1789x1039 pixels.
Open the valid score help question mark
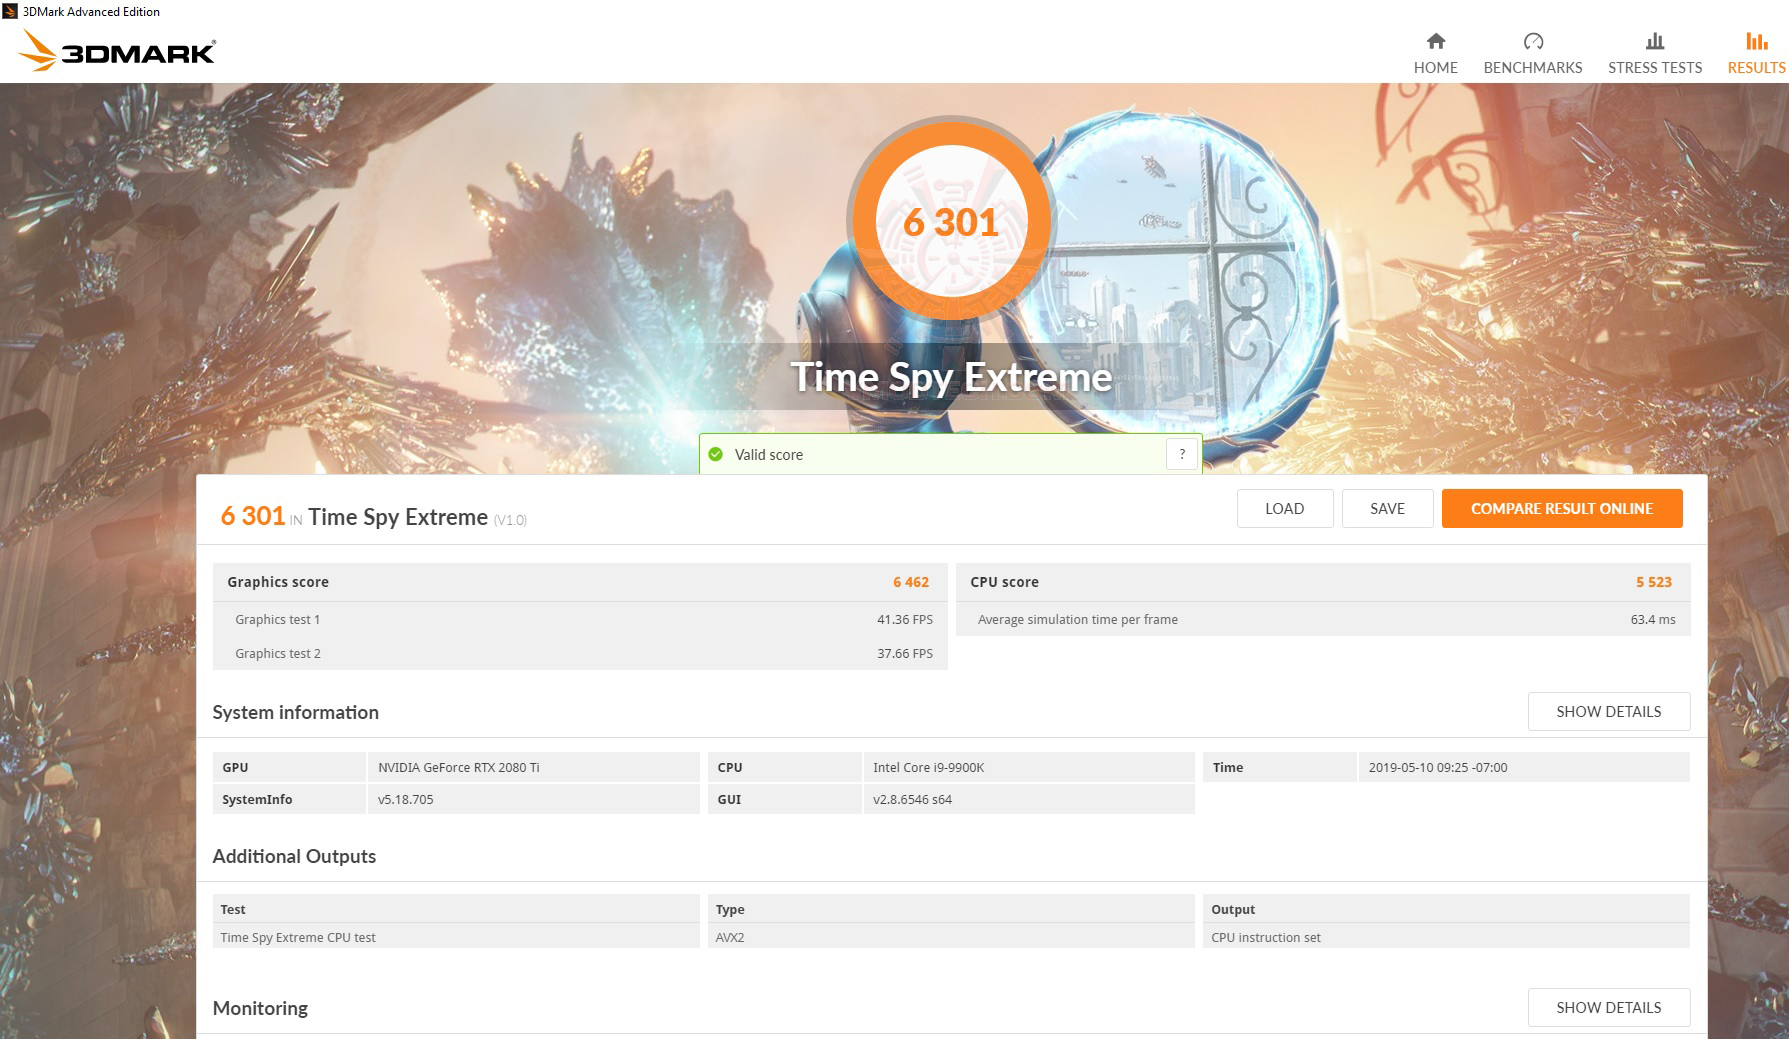pos(1182,454)
